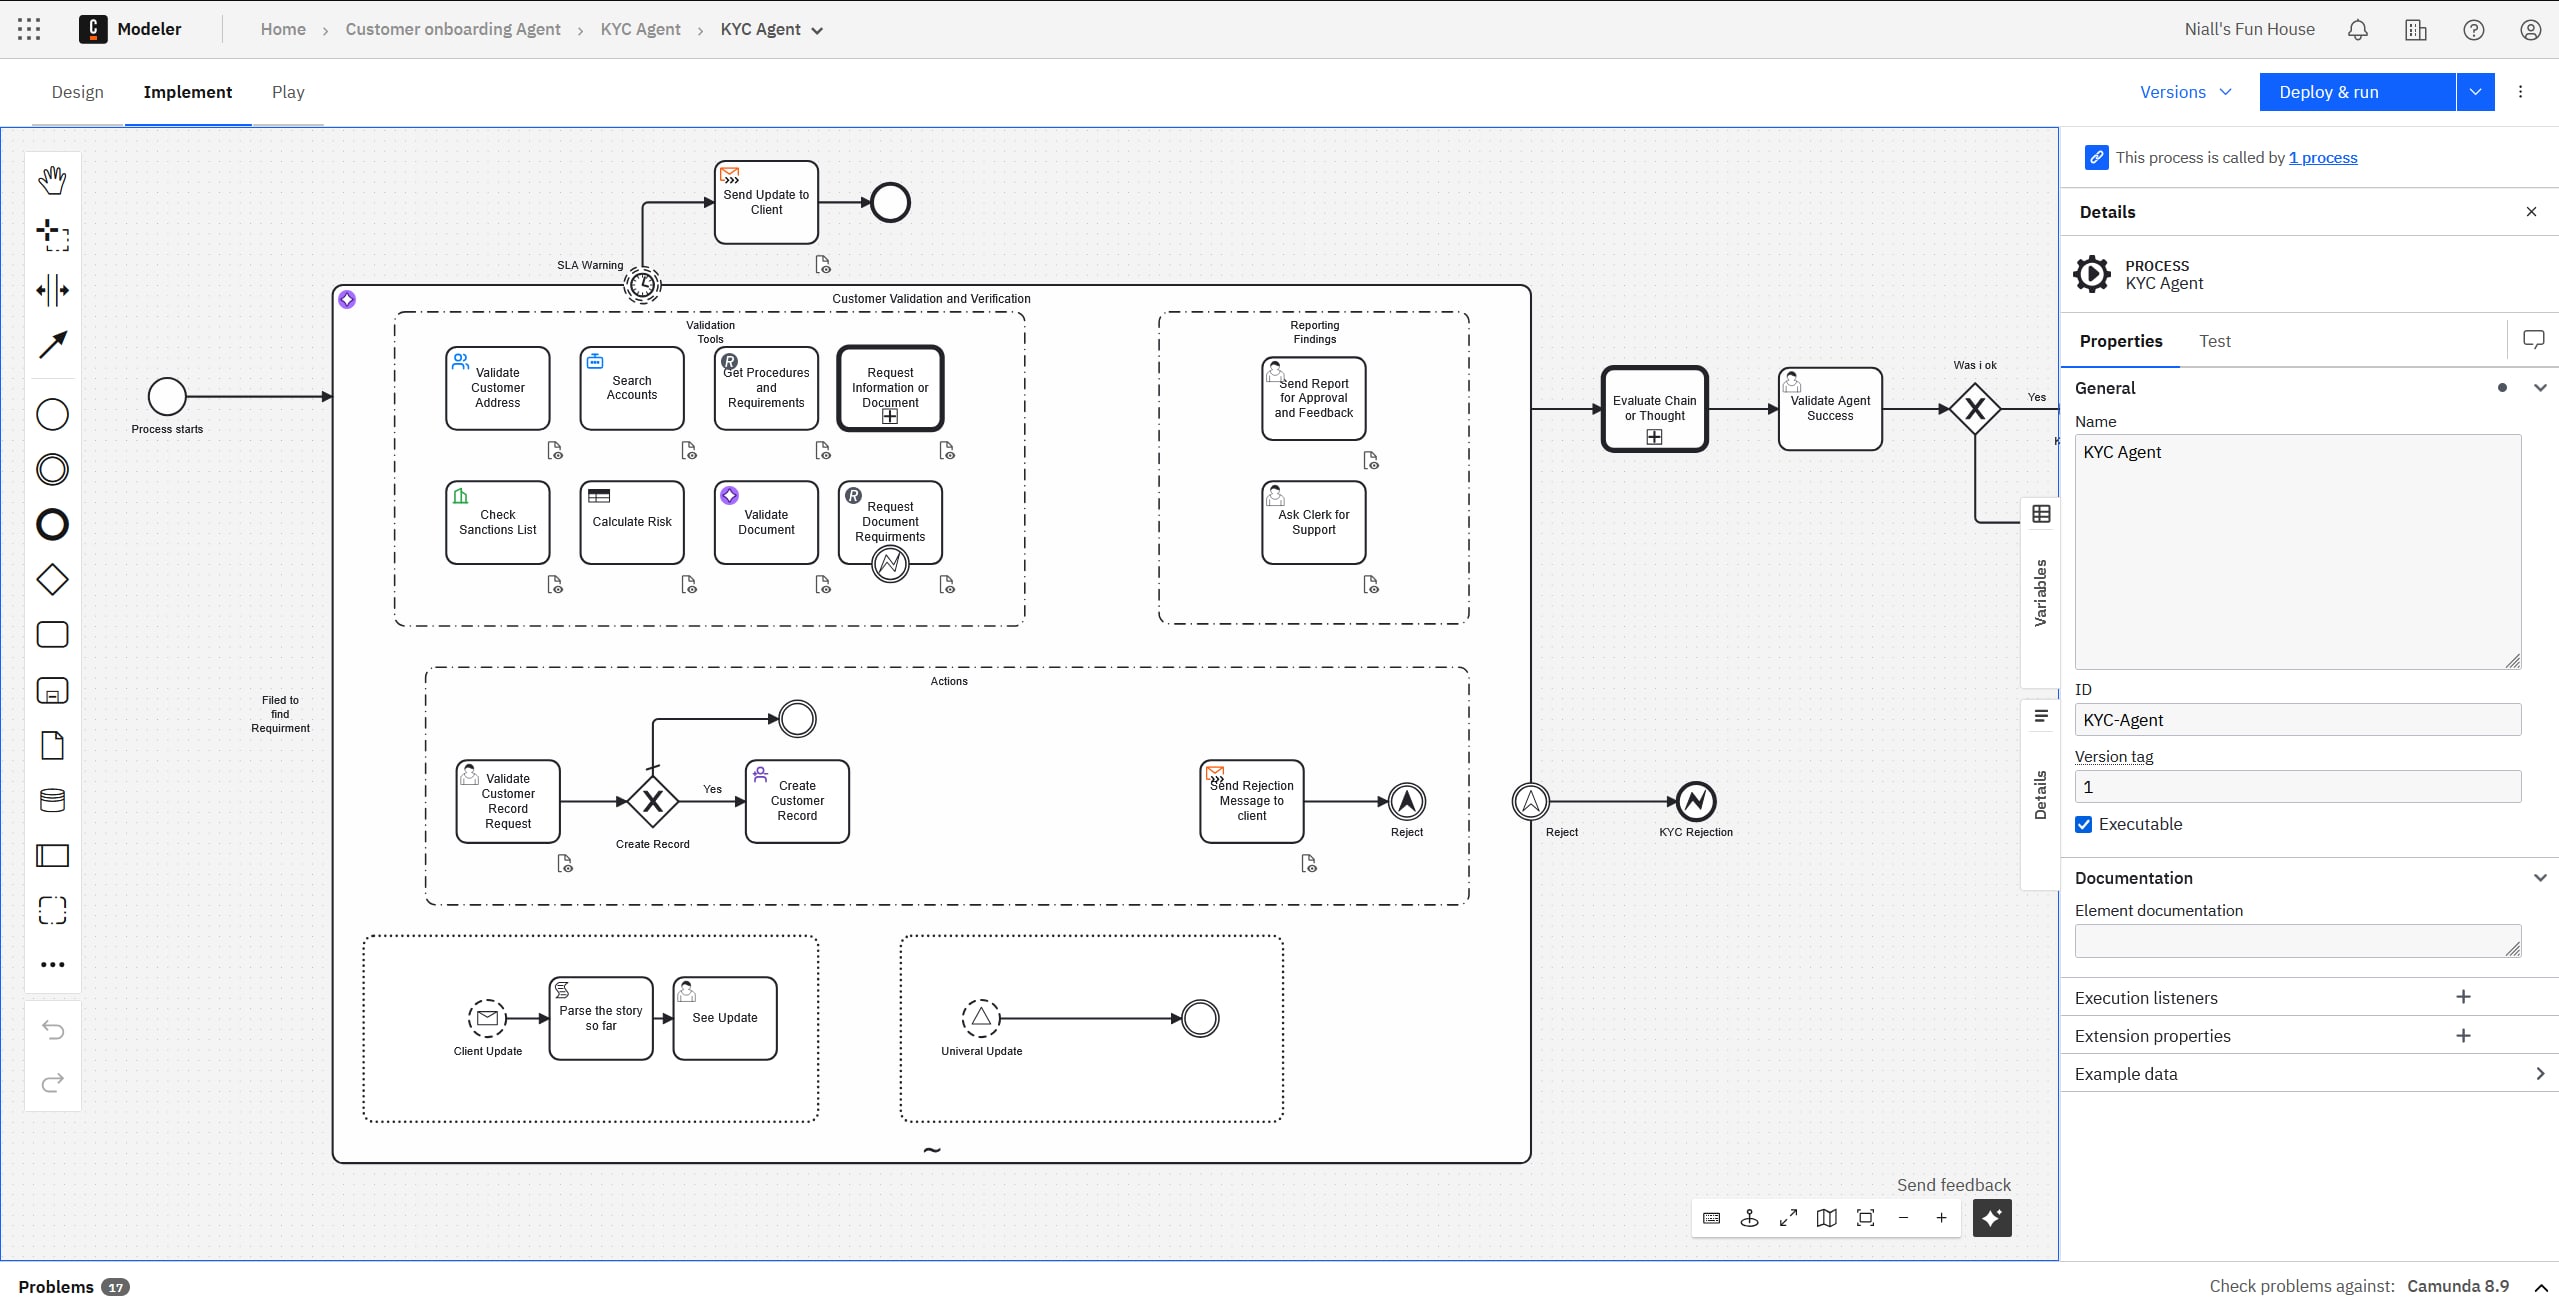
Task: Undo the last change
Action: (x=52, y=1030)
